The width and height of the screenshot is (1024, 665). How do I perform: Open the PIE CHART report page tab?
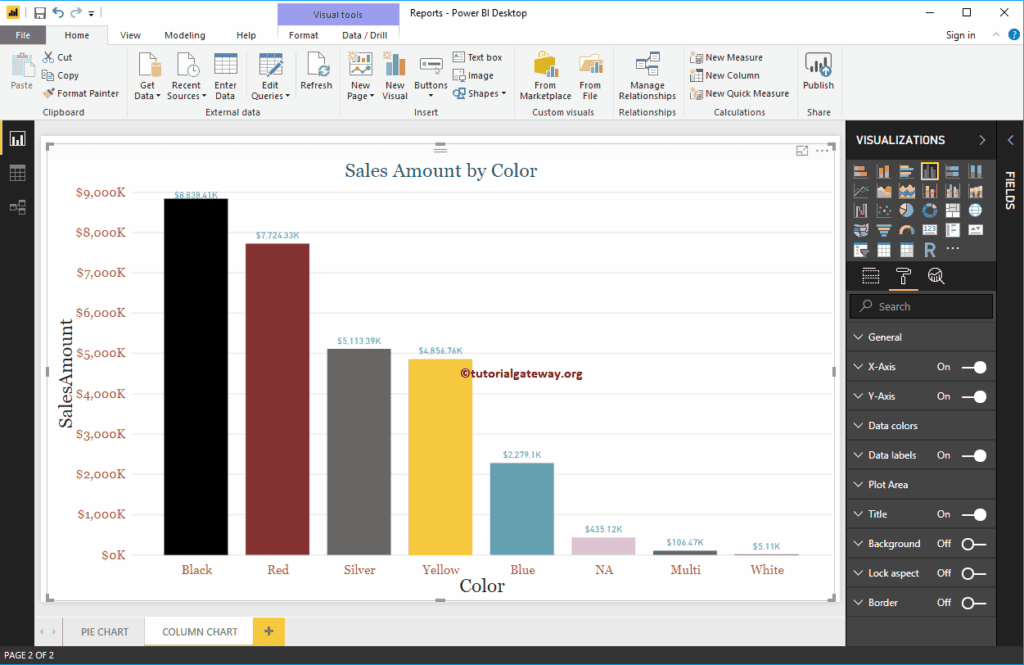[103, 631]
